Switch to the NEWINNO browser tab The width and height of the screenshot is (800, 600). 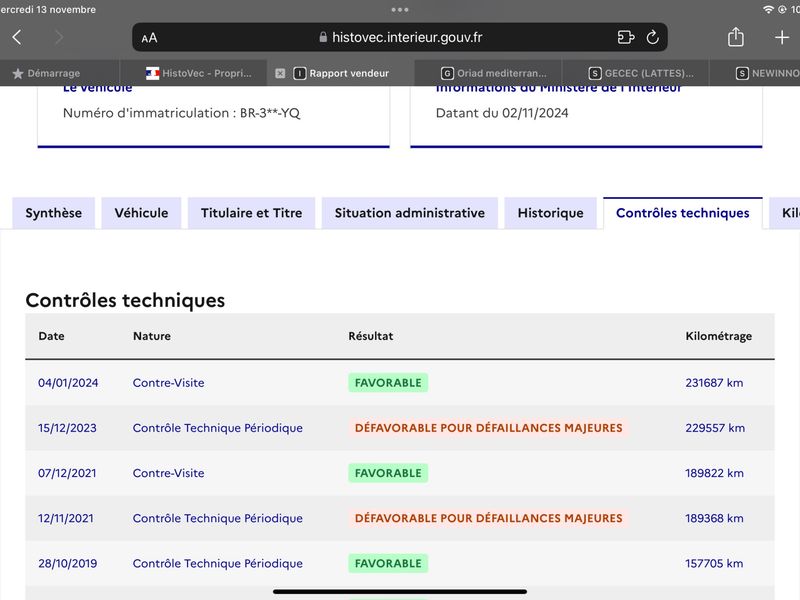click(x=755, y=73)
